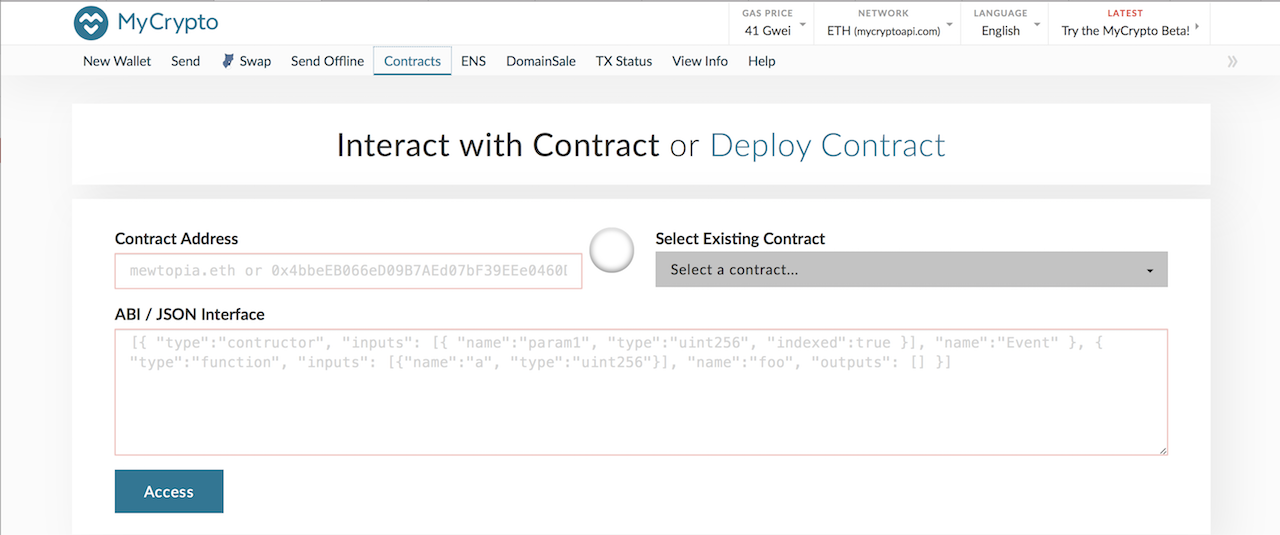Open the Help tab
1280x535 pixels.
(761, 61)
